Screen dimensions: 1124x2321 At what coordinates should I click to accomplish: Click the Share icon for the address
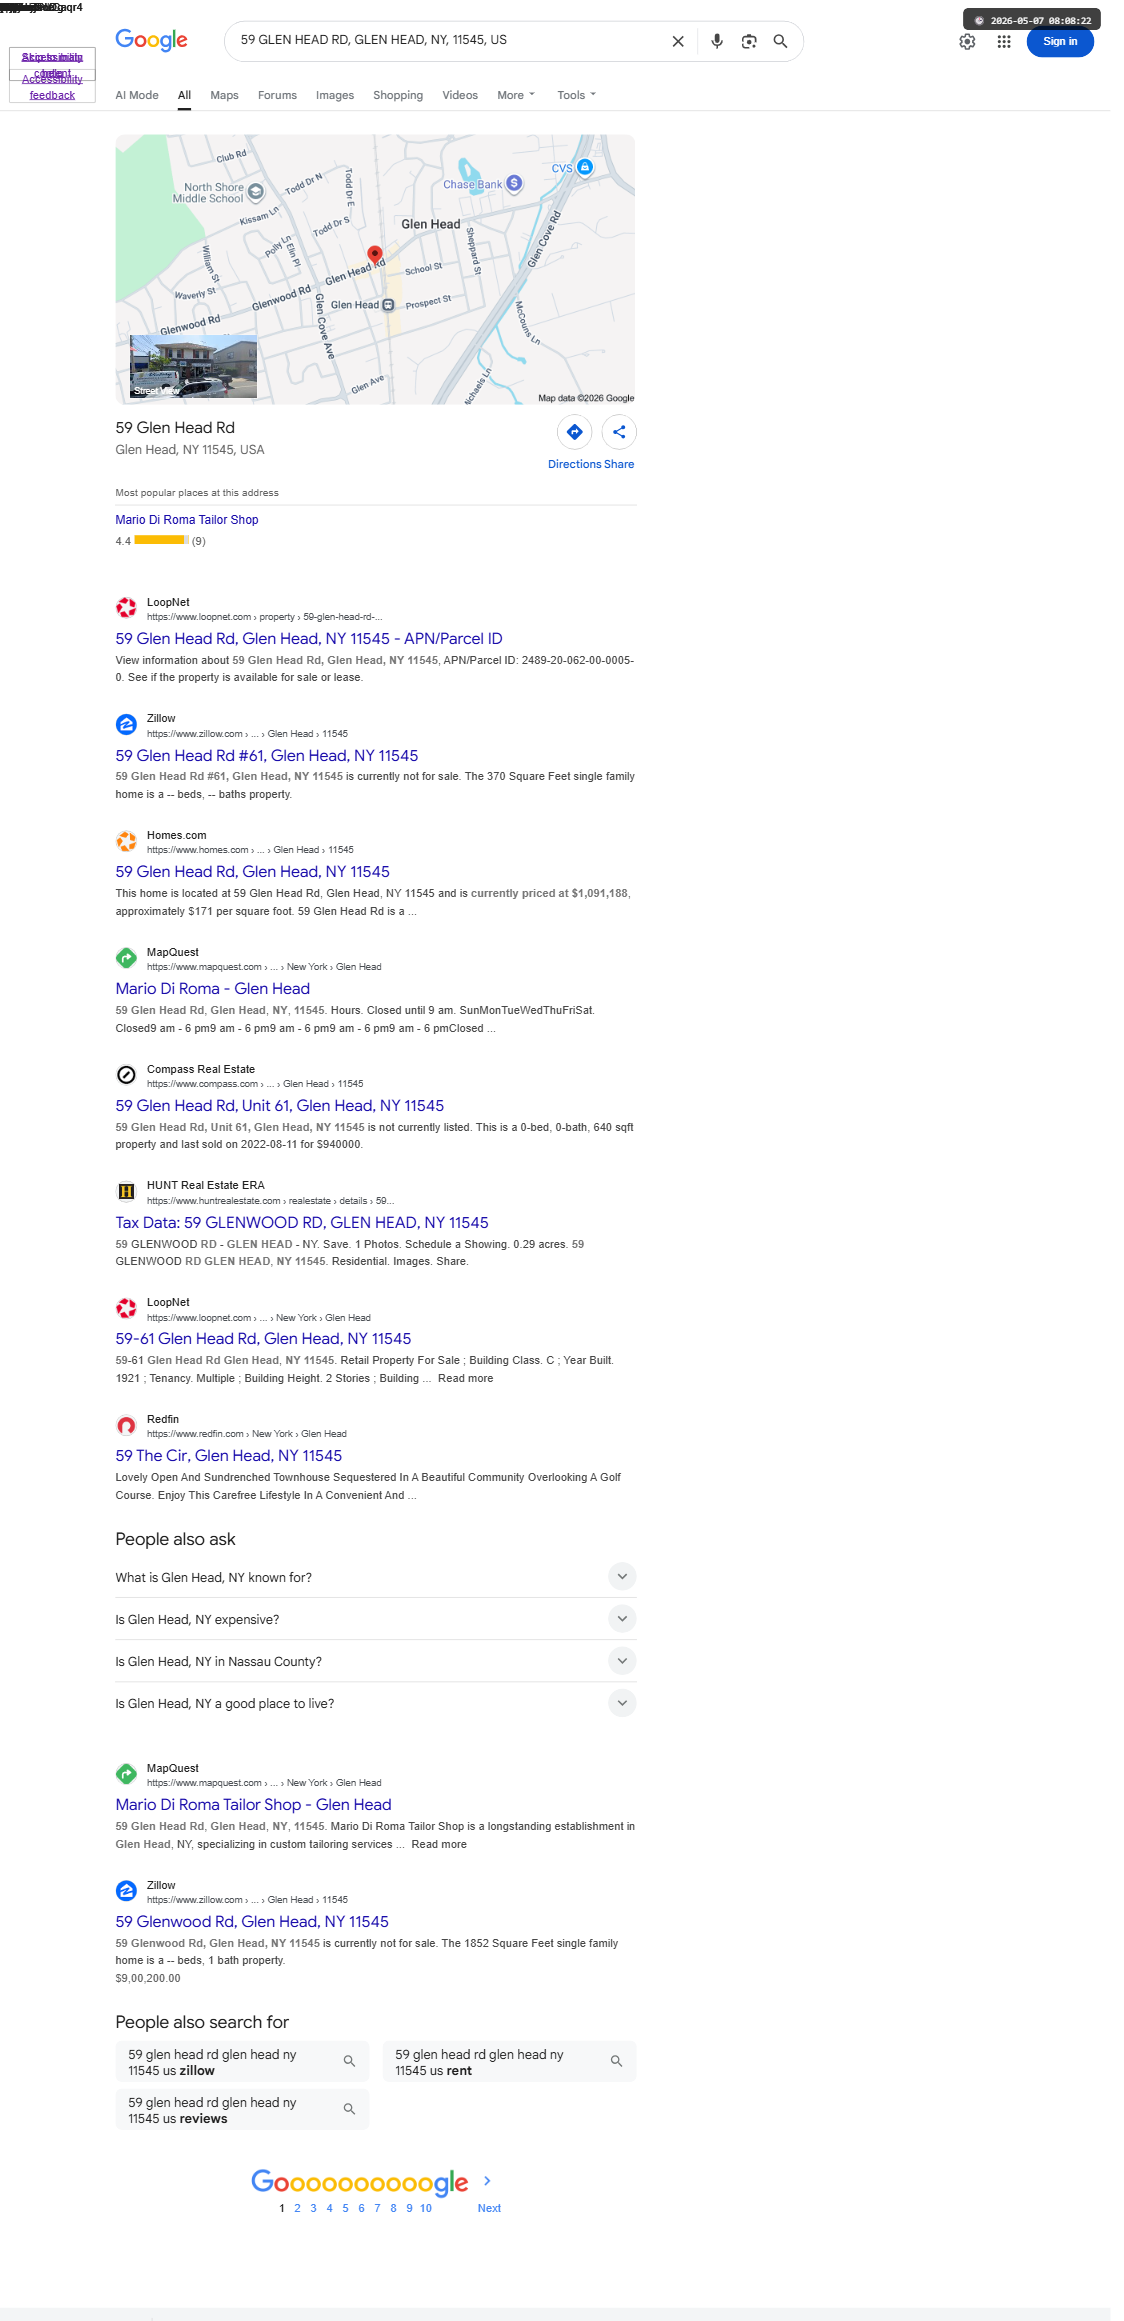tap(619, 432)
